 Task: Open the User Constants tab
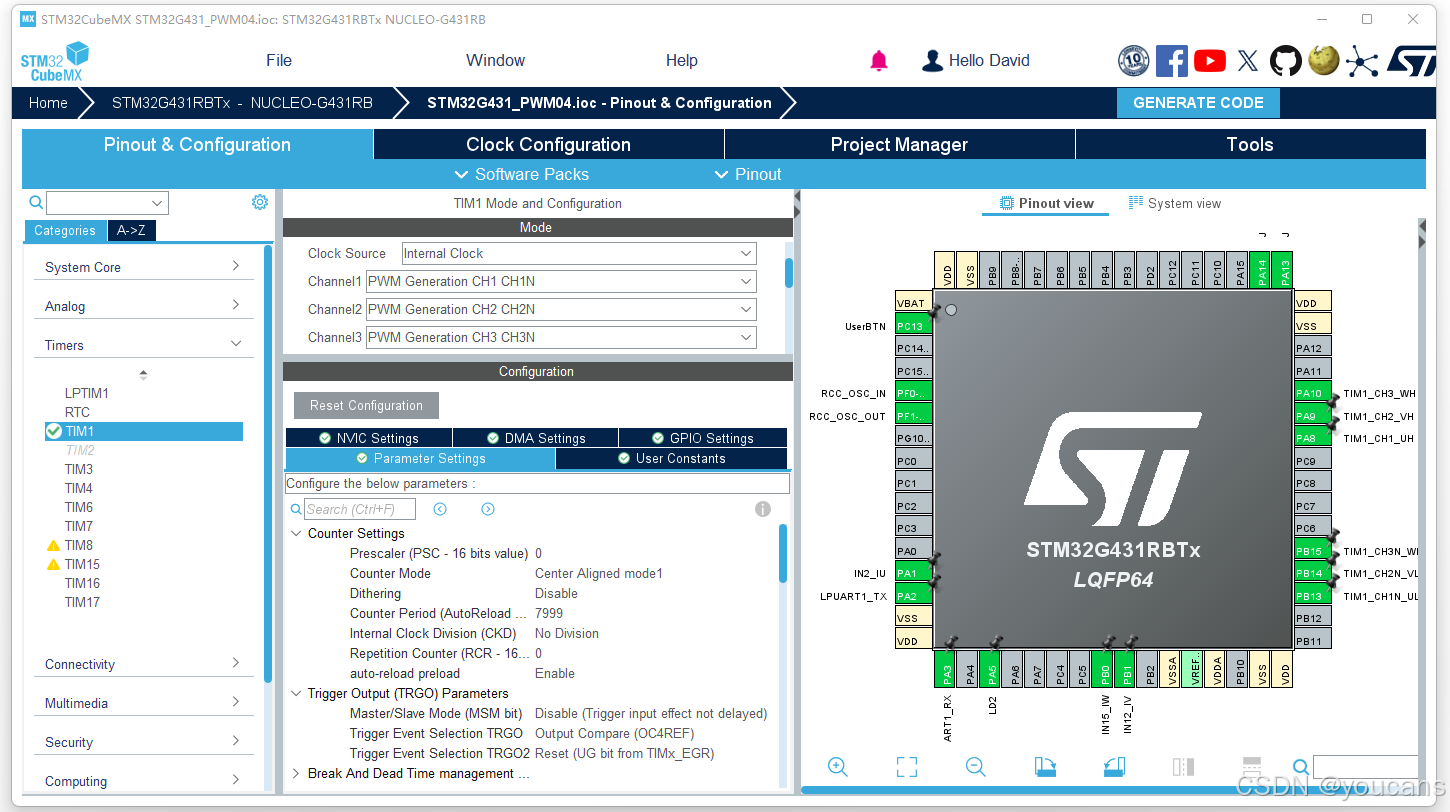click(x=671, y=459)
